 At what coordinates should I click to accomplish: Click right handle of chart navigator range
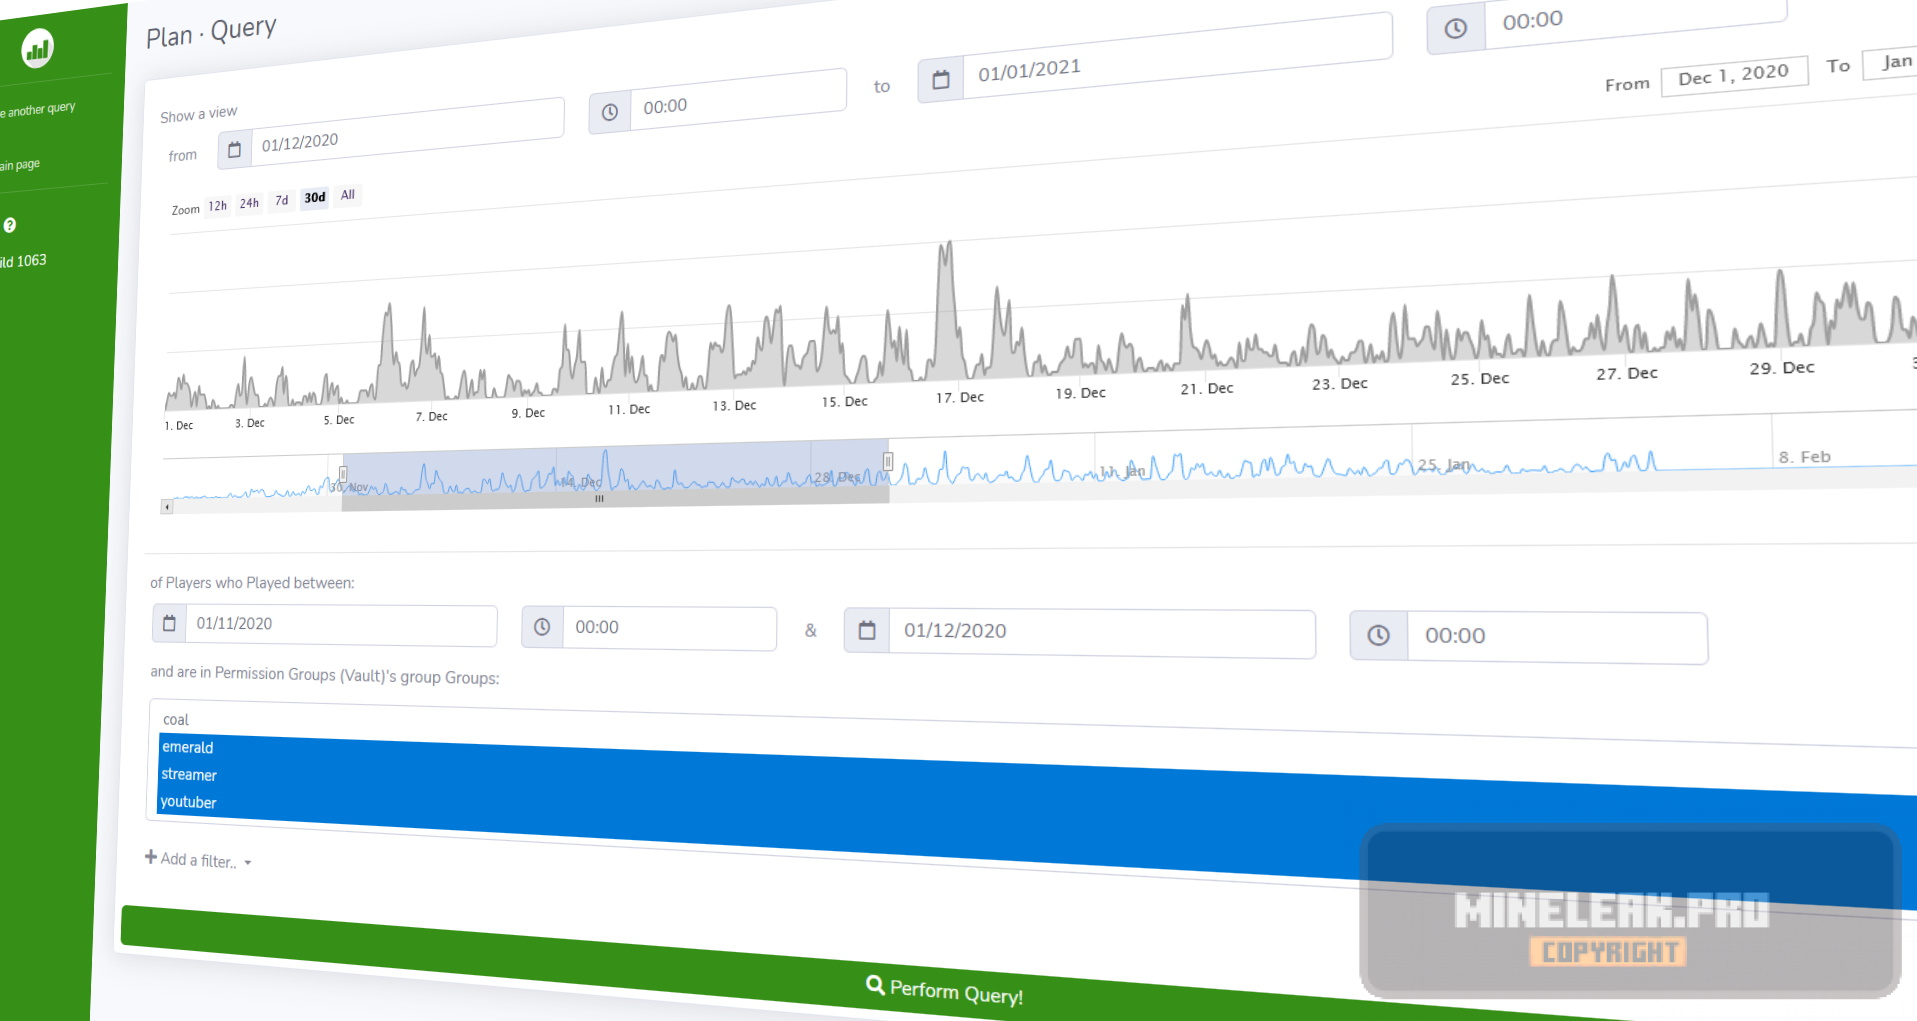coord(887,461)
